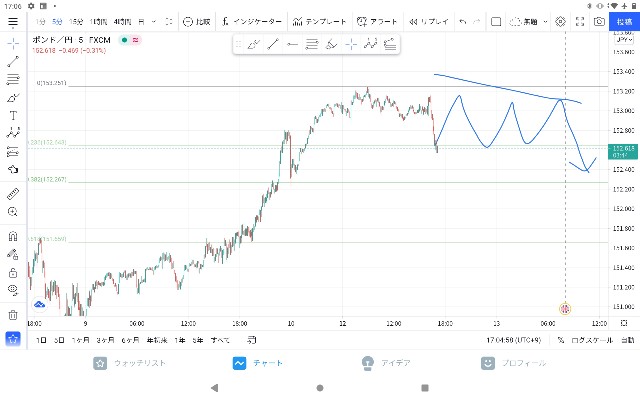Select the zoom-in magnifier tool
The height and width of the screenshot is (400, 640).
tap(13, 211)
